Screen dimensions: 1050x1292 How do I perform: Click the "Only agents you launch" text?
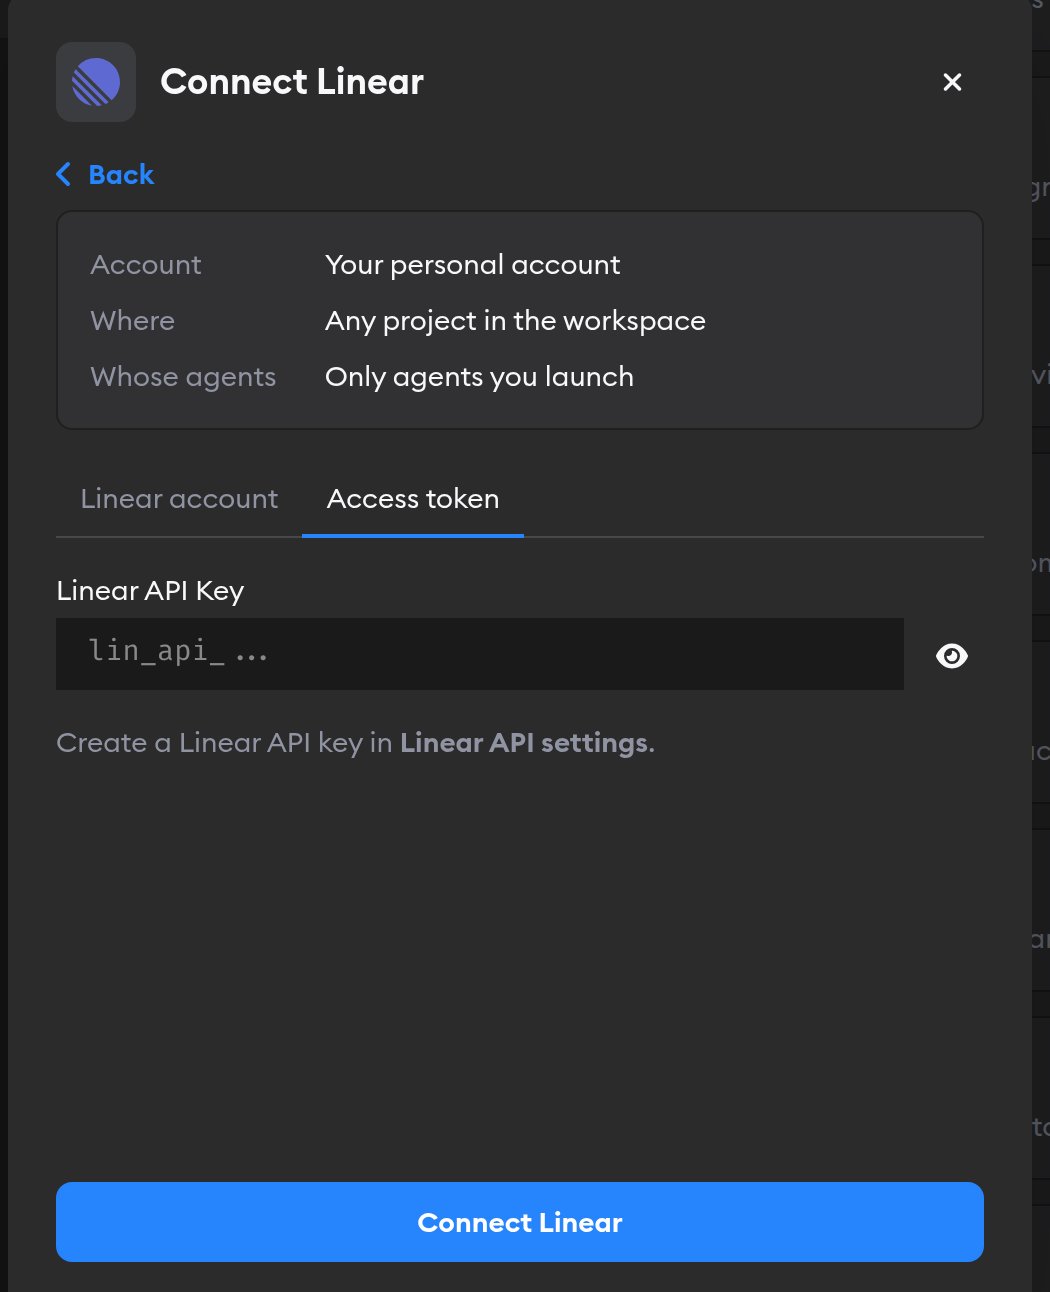pyautogui.click(x=479, y=377)
